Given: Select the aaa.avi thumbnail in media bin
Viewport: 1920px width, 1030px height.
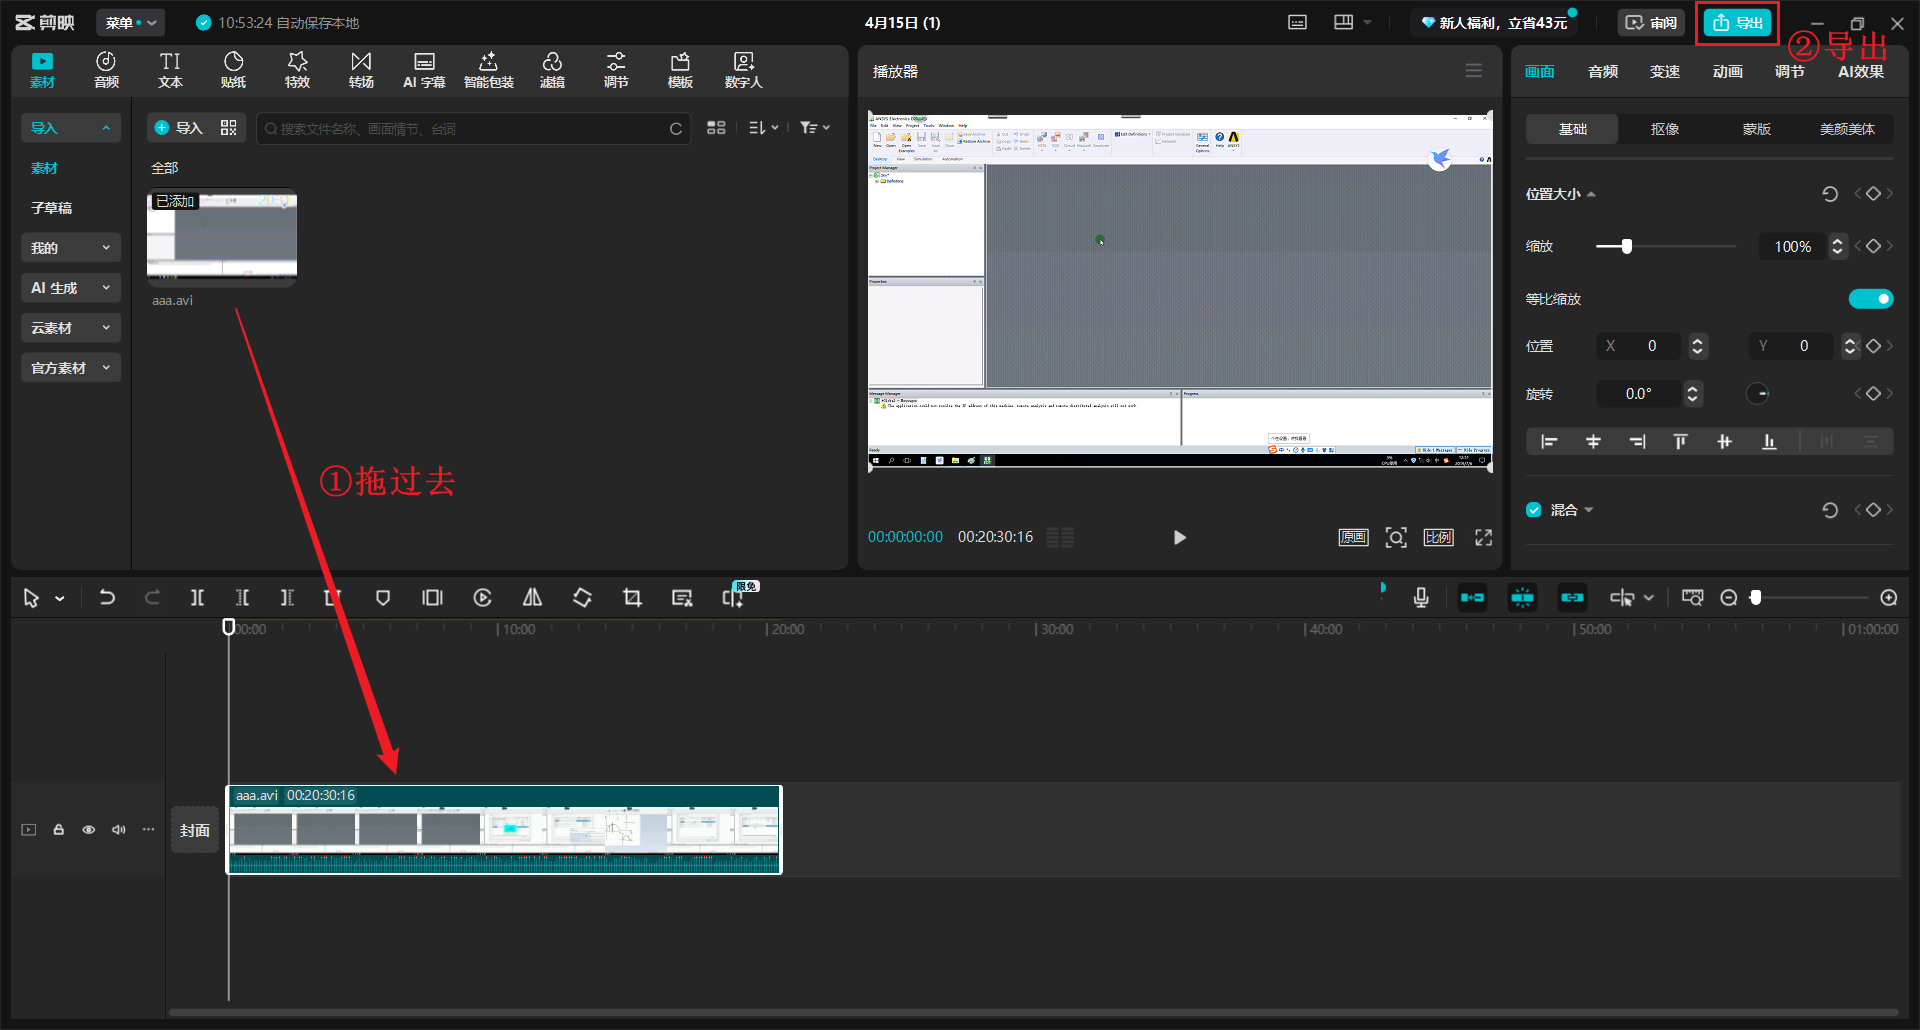Looking at the screenshot, I should (222, 237).
